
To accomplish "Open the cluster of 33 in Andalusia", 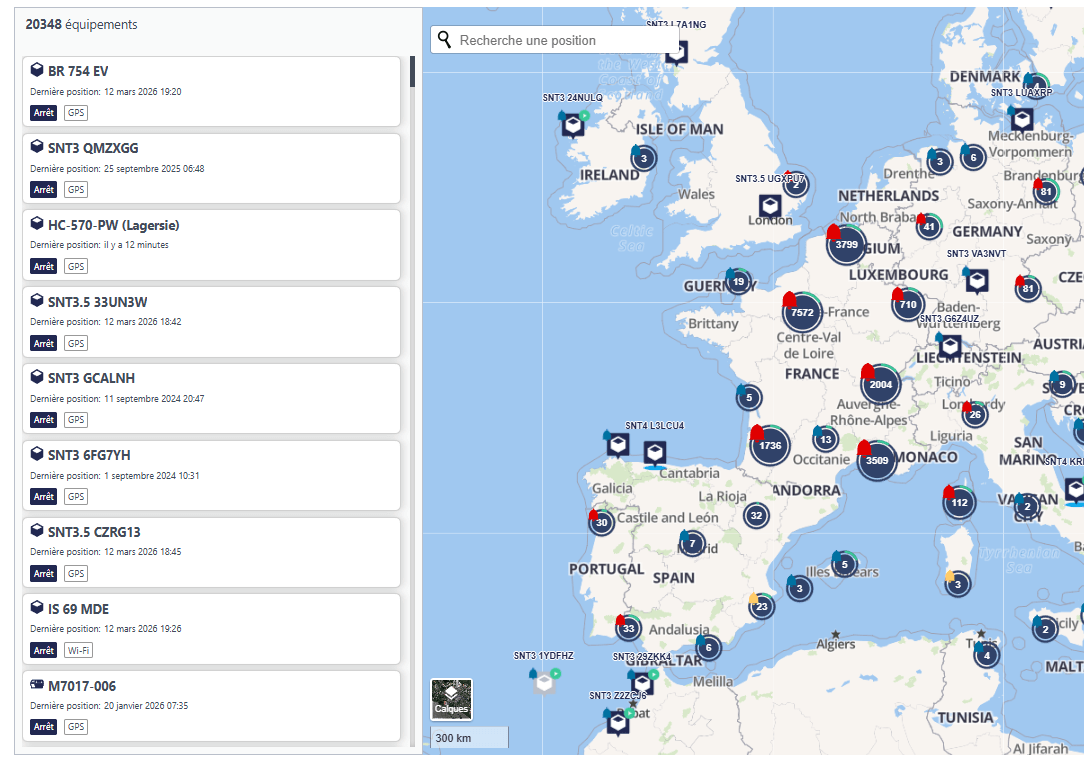I will click(628, 629).
